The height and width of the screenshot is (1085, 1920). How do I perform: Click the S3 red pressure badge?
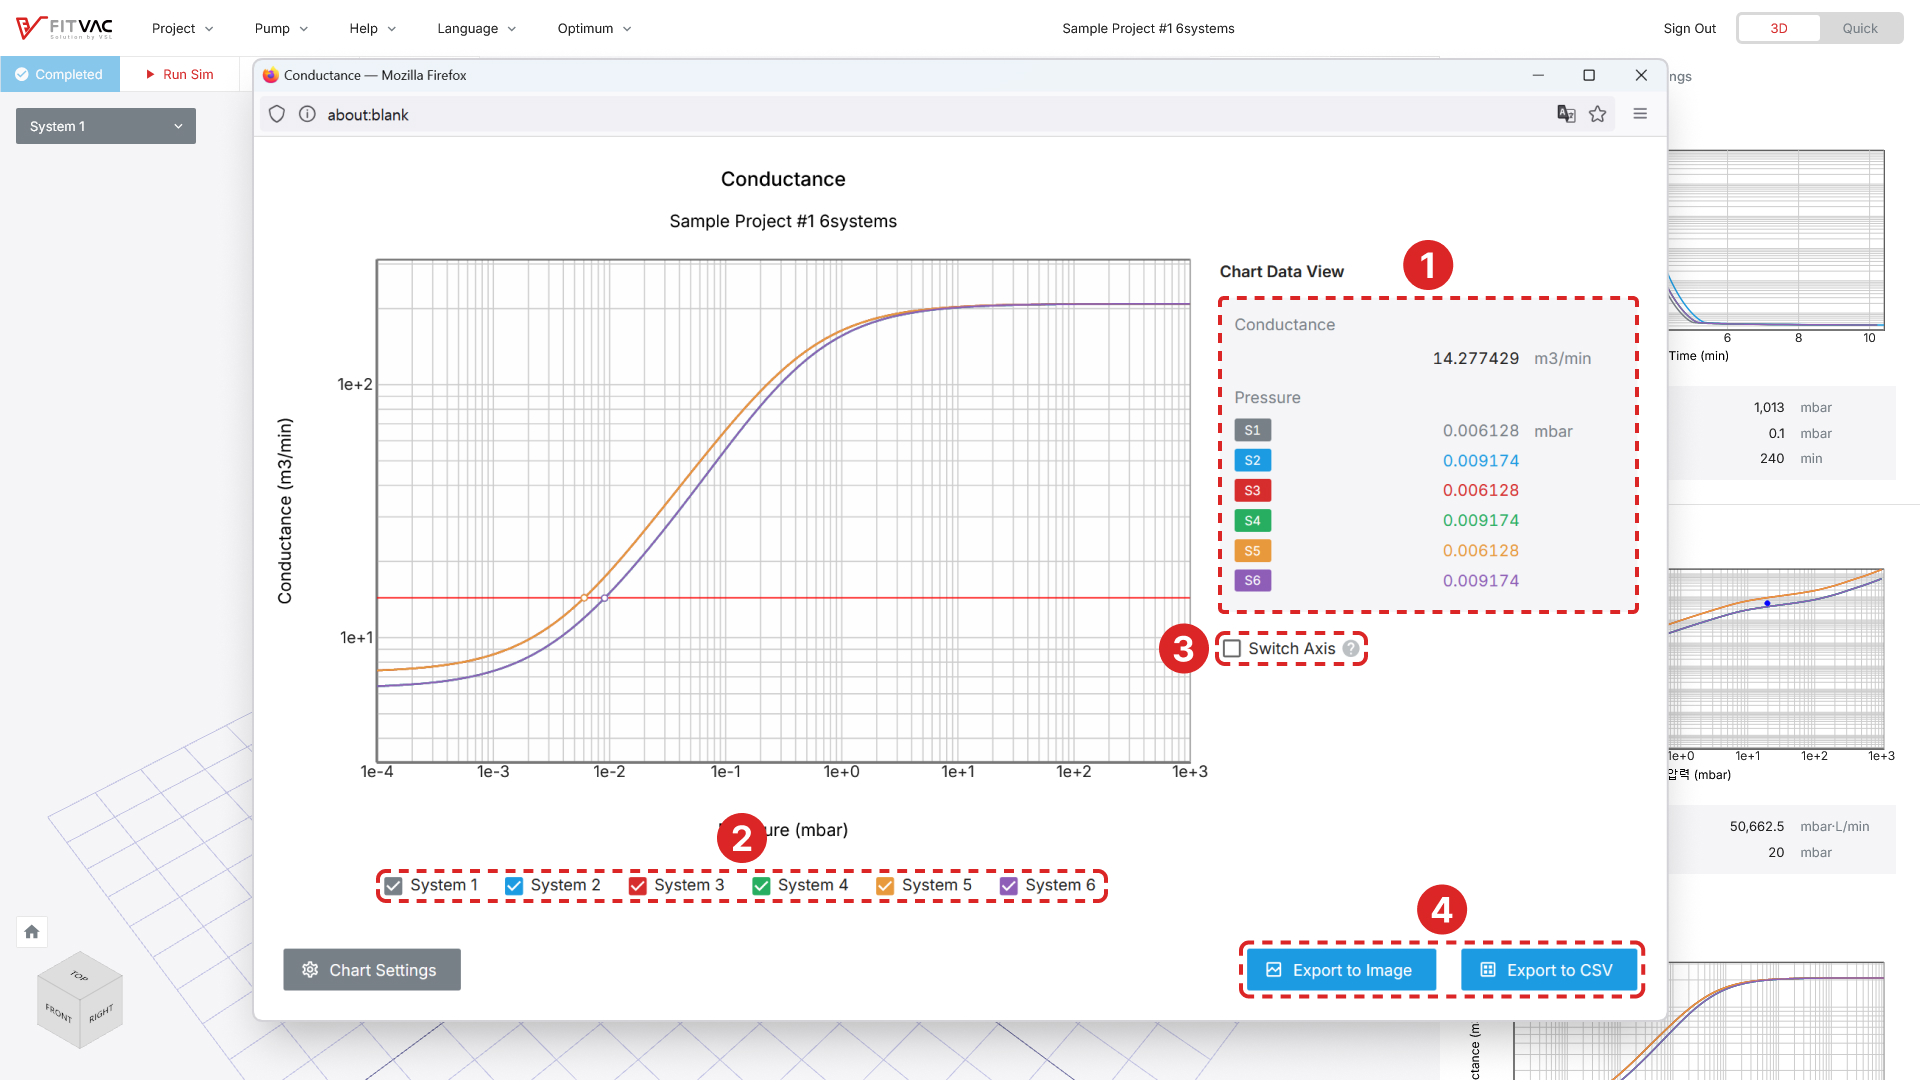pyautogui.click(x=1252, y=491)
